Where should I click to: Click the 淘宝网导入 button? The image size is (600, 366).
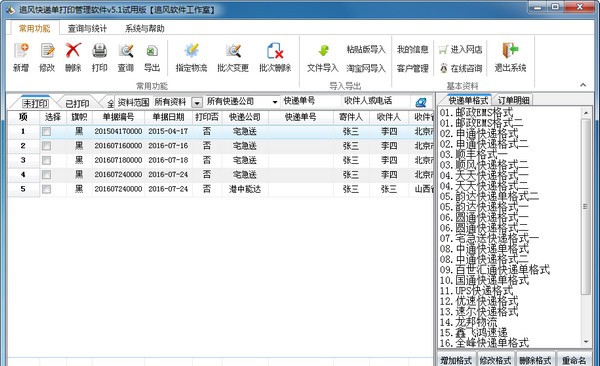pyautogui.click(x=366, y=69)
